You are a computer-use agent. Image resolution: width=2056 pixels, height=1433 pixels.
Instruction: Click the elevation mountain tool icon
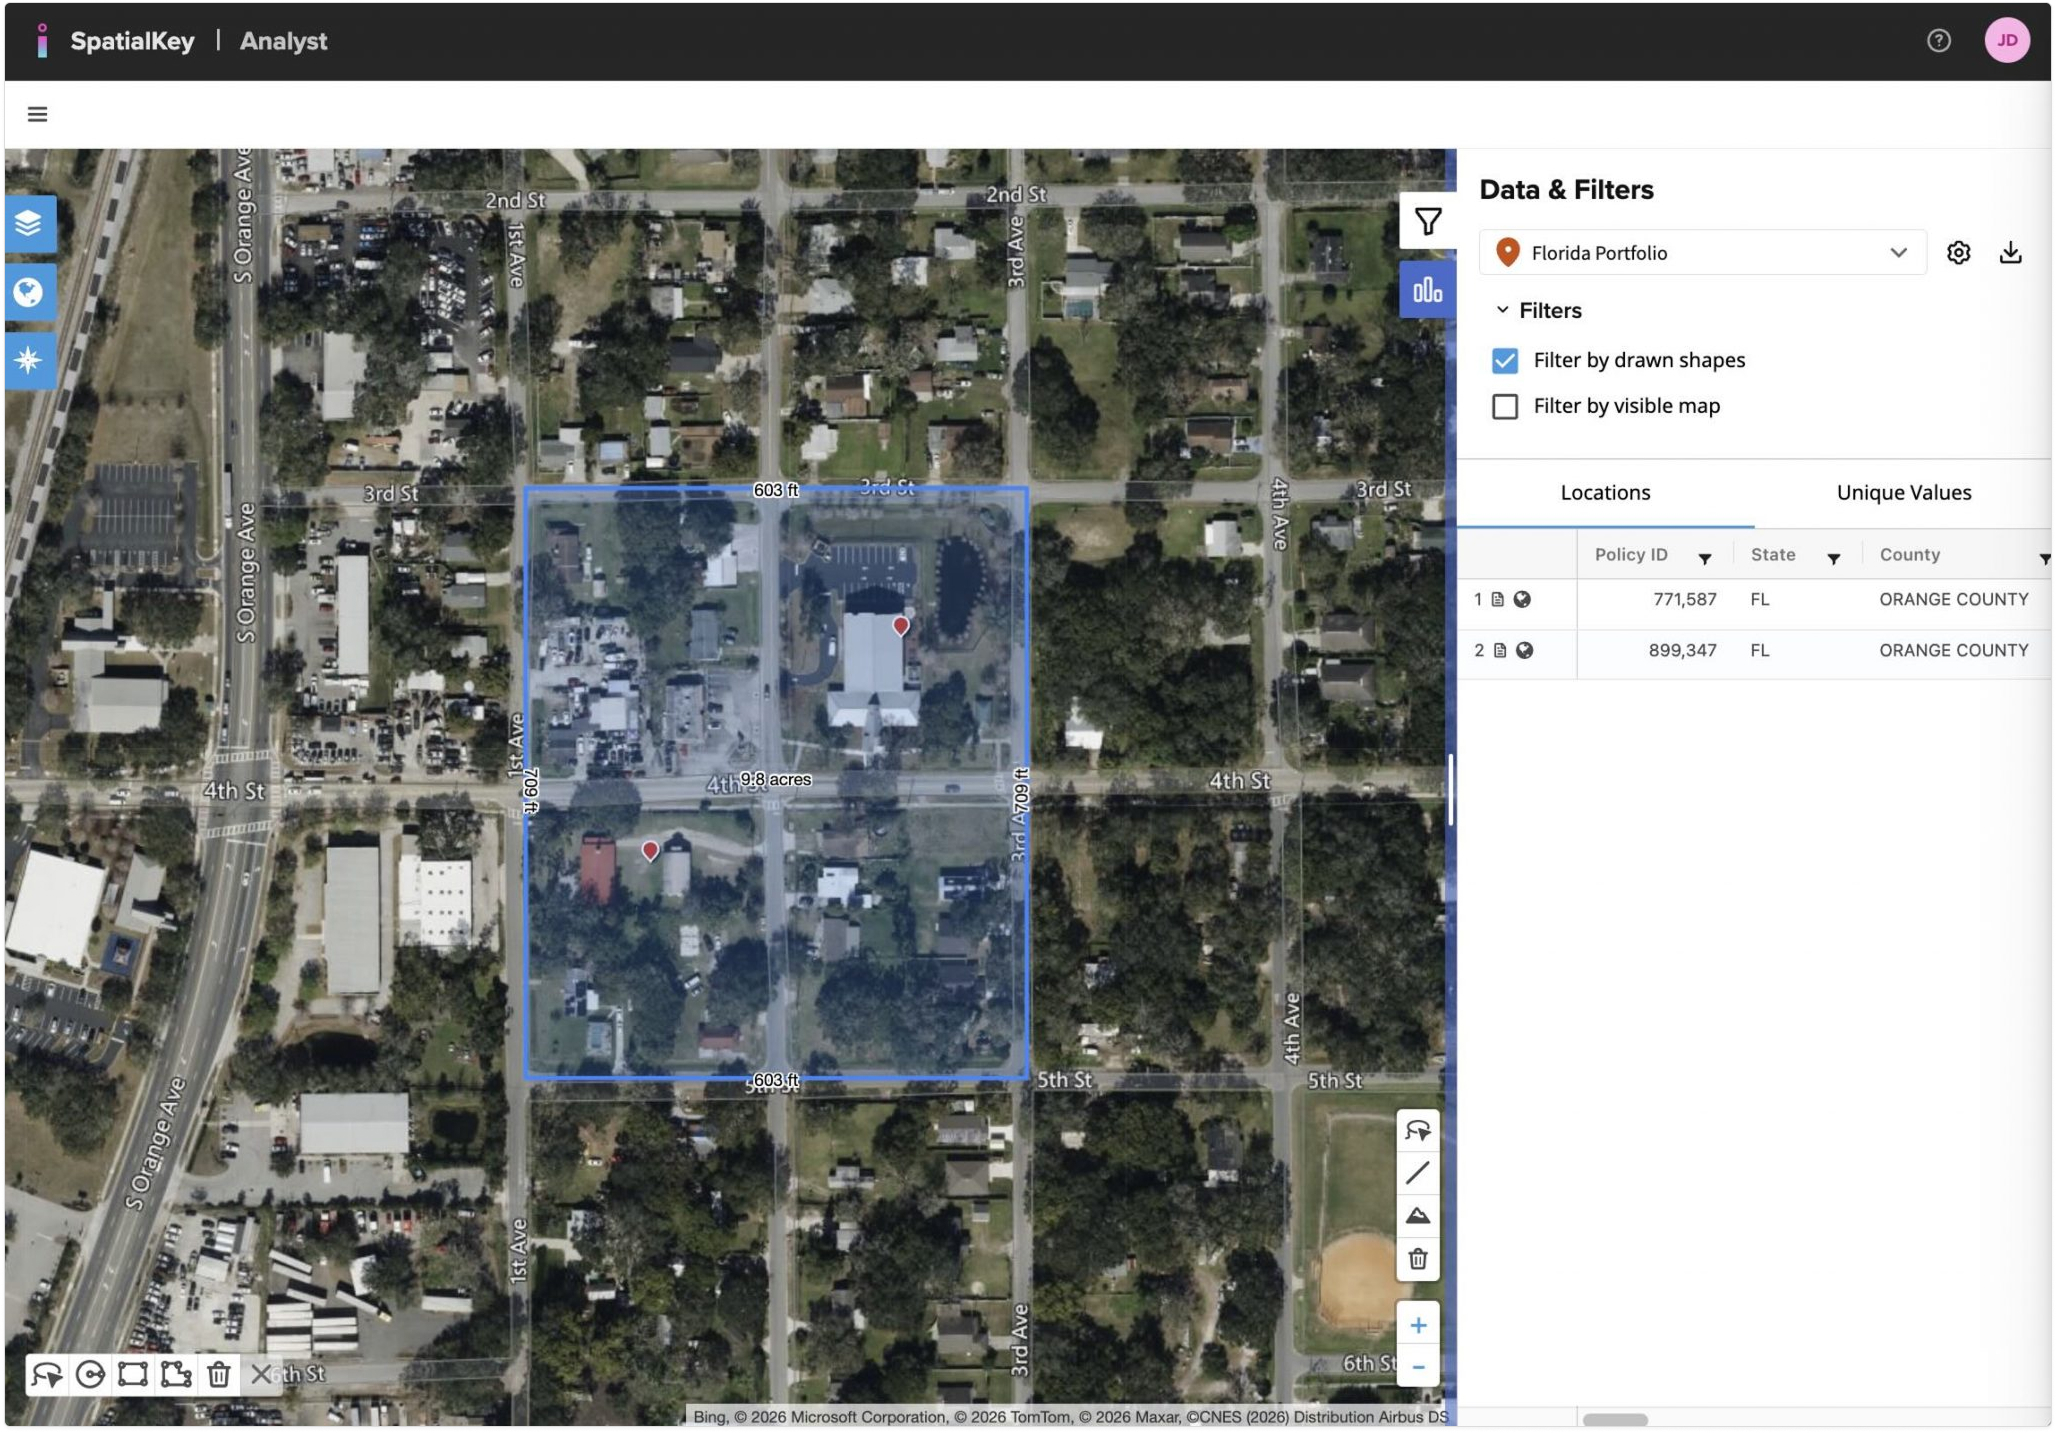[1417, 1216]
